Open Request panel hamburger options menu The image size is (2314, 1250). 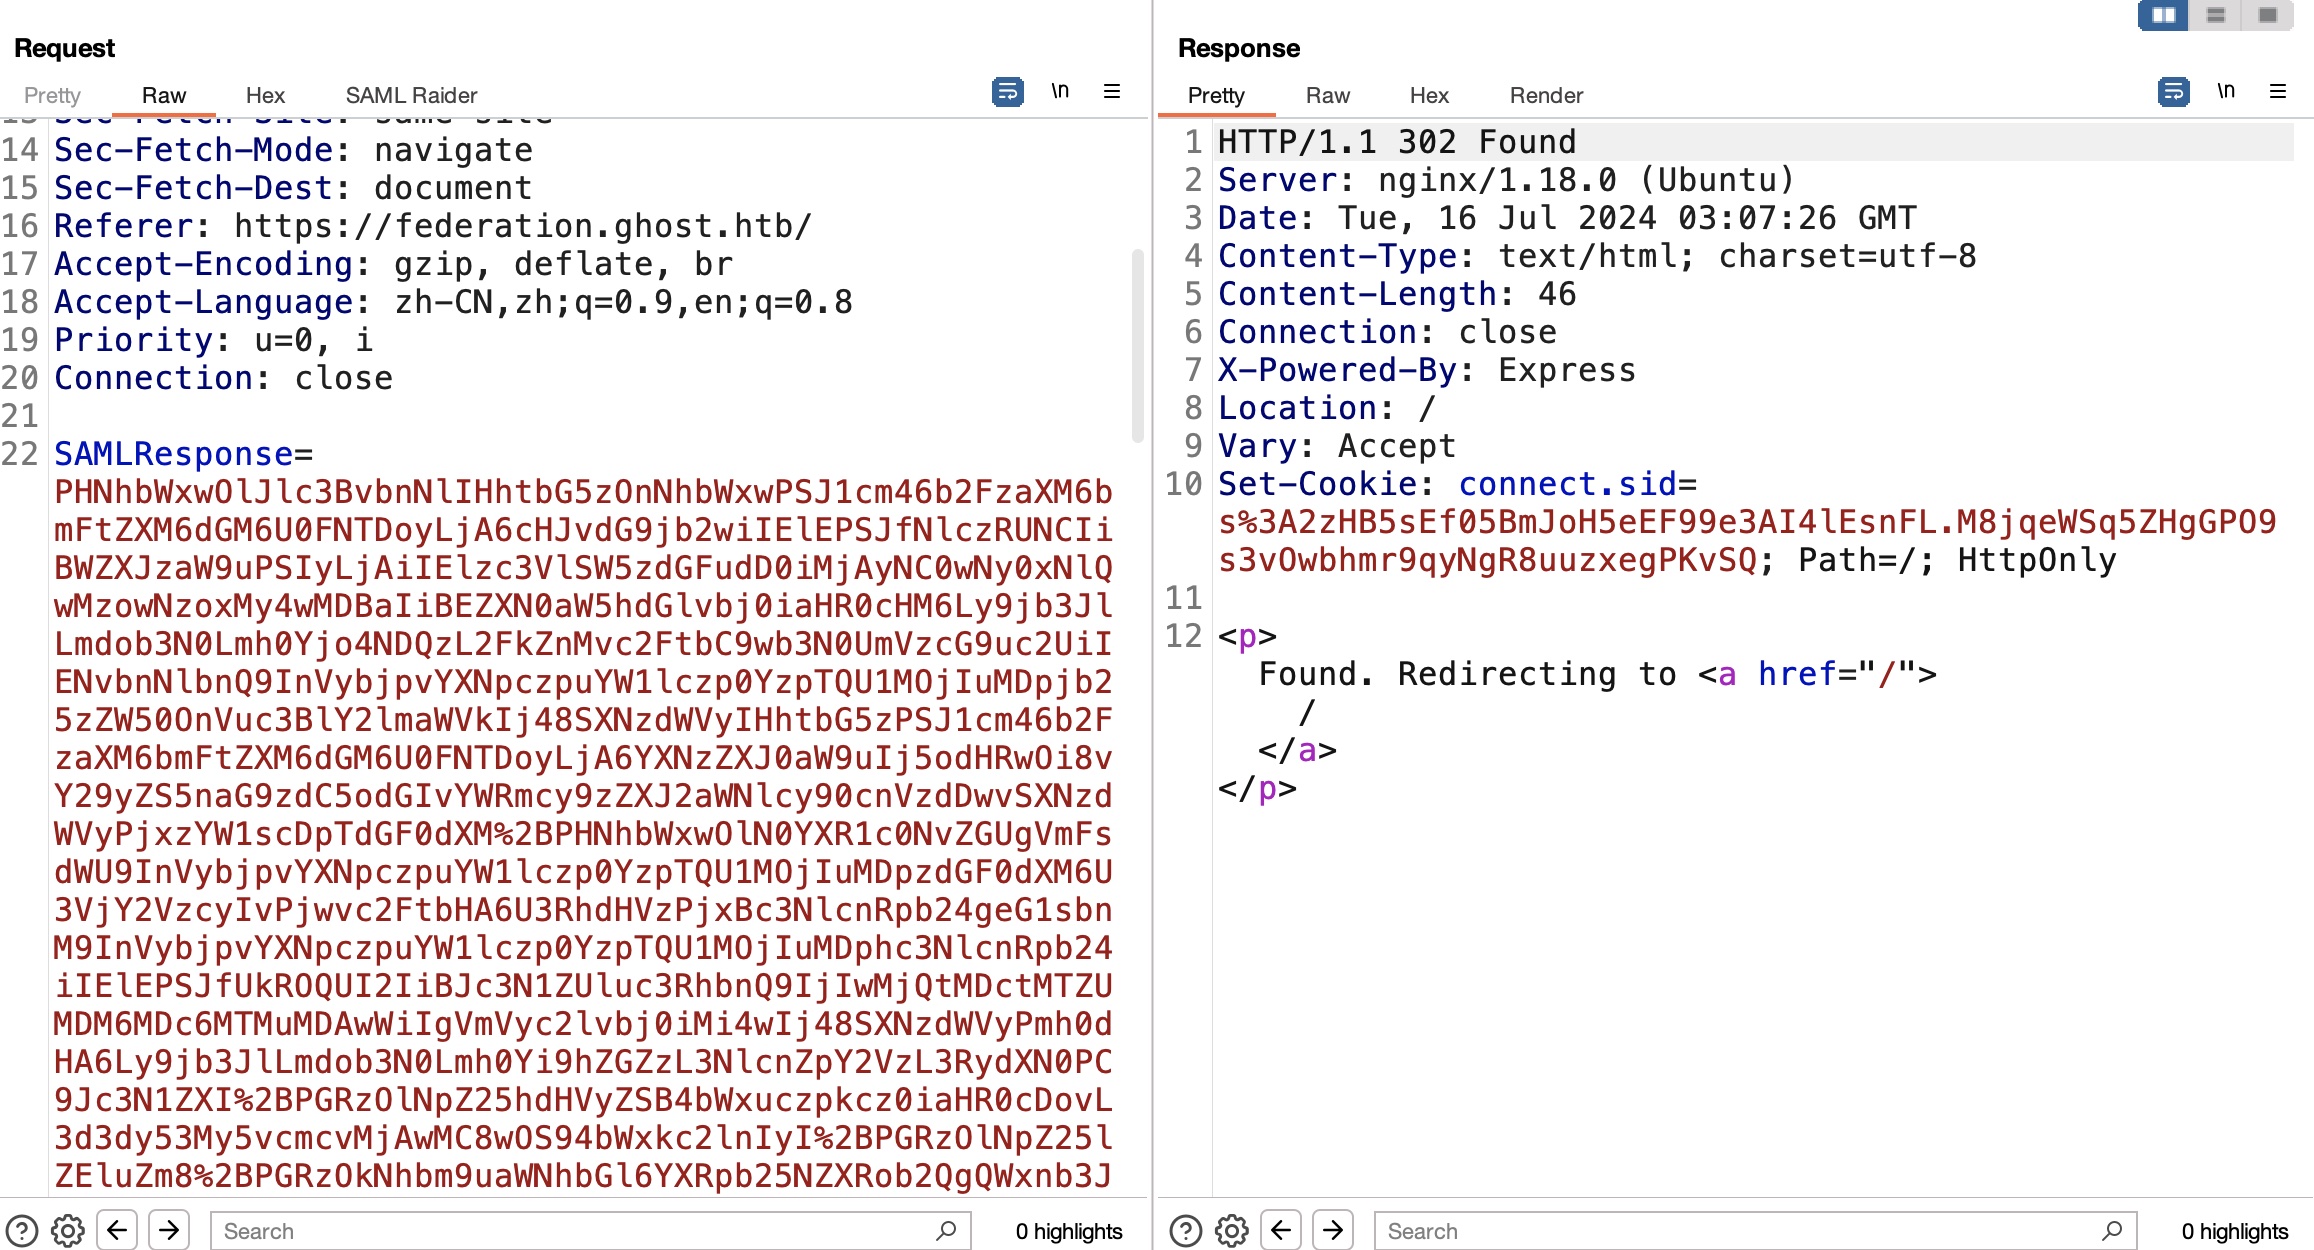point(1112,91)
